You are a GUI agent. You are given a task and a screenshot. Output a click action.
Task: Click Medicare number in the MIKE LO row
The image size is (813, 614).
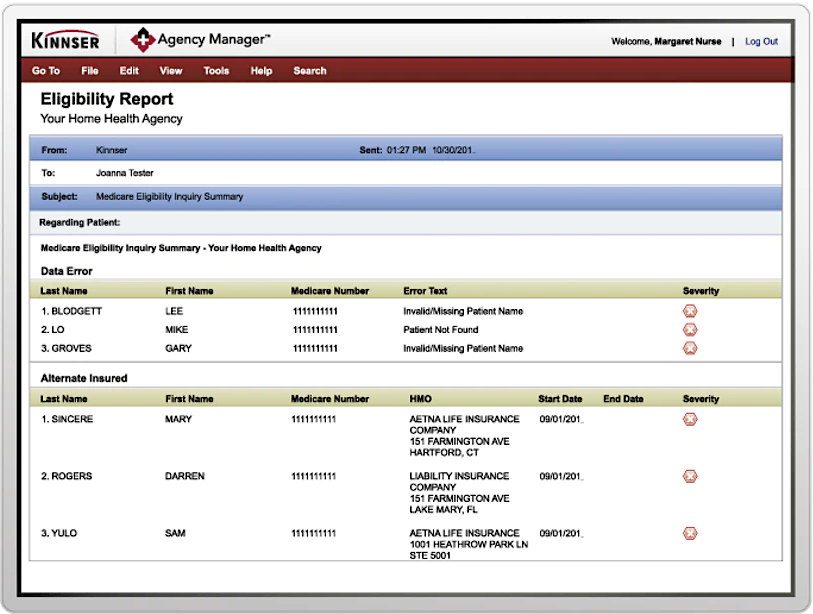pyautogui.click(x=315, y=330)
